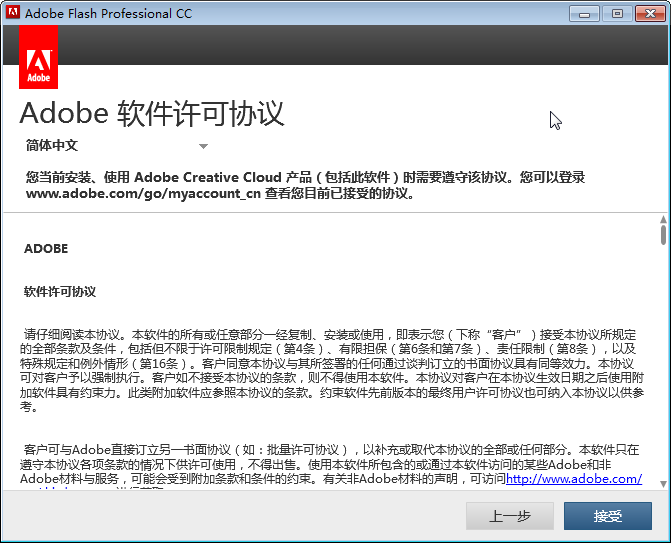The width and height of the screenshot is (671, 543).
Task: Maximize the installer window
Action: [x=617, y=14]
